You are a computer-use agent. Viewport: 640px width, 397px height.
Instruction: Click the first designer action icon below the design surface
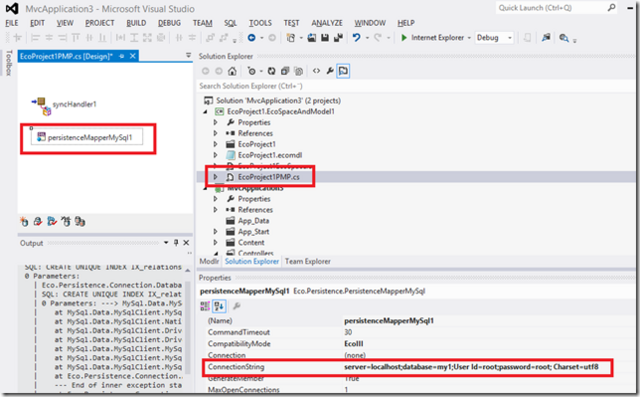[x=24, y=222]
